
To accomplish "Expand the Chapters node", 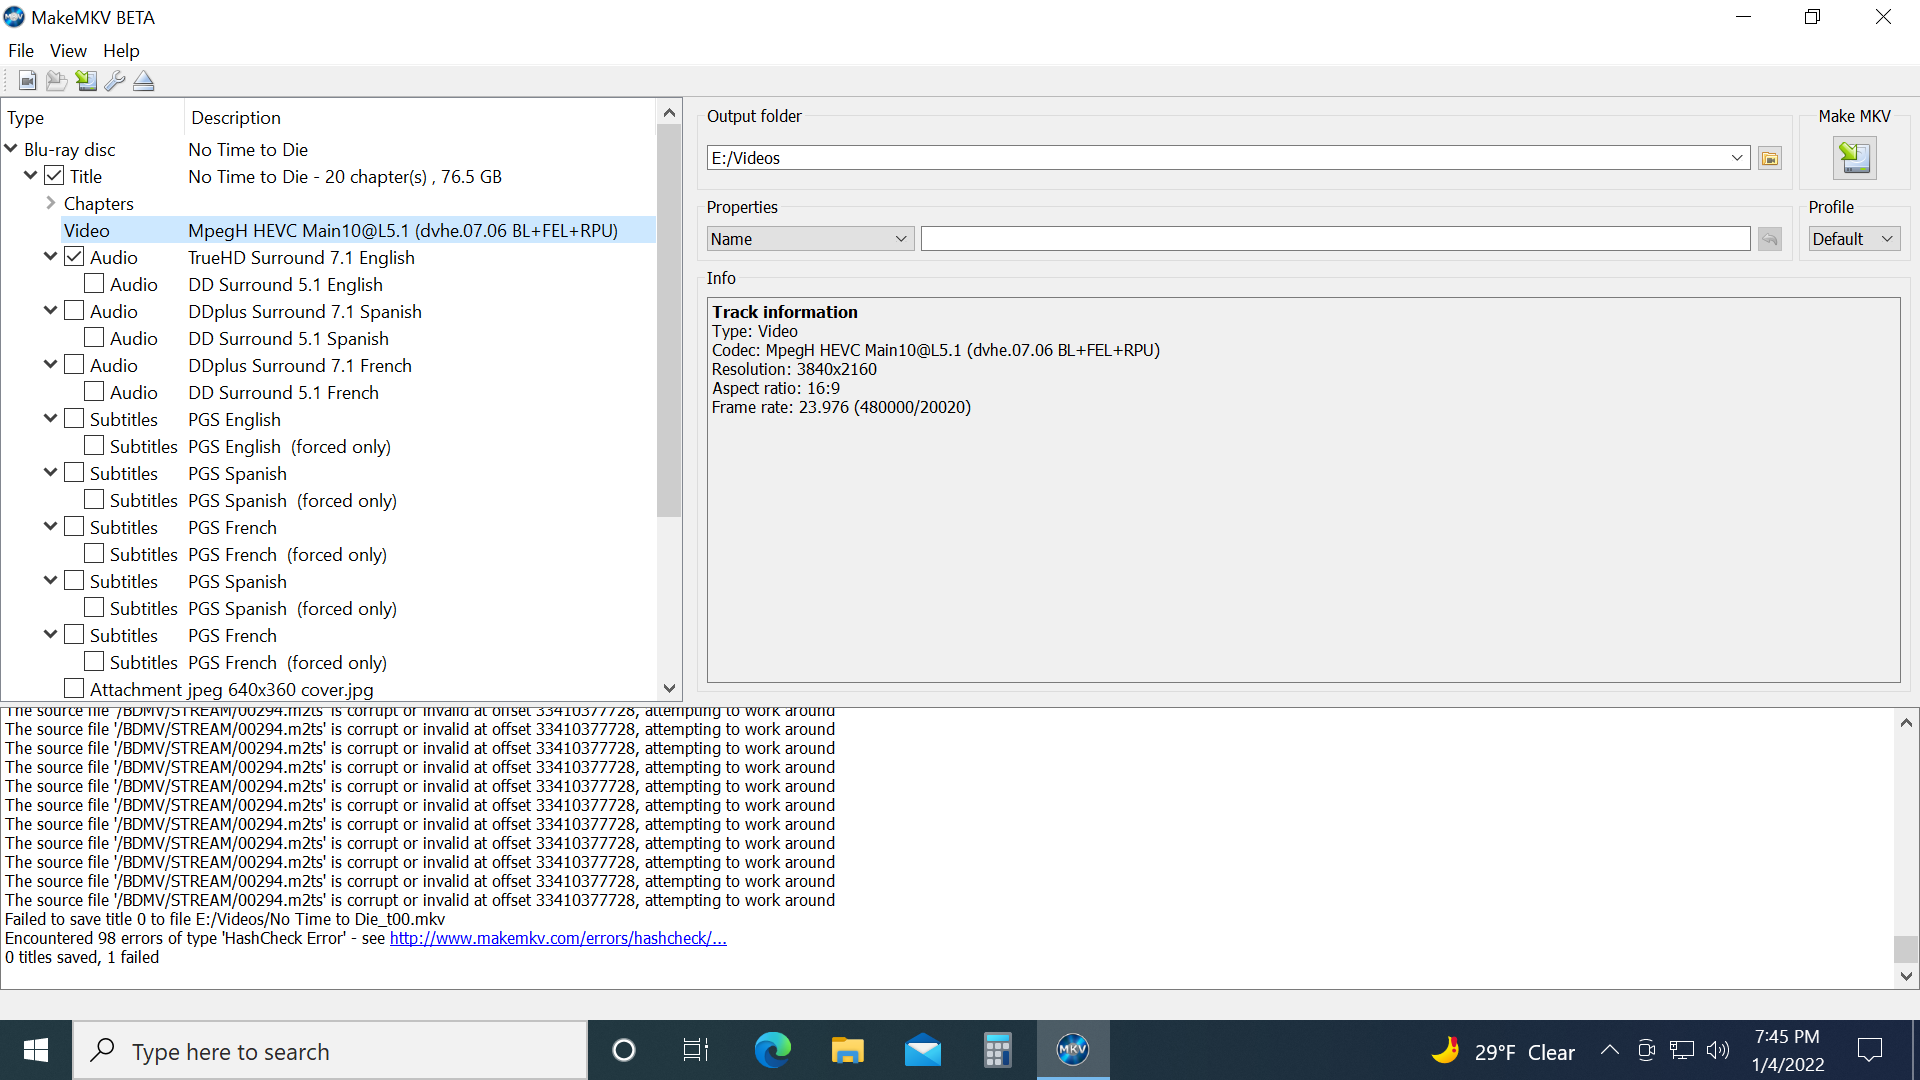I will tap(51, 203).
